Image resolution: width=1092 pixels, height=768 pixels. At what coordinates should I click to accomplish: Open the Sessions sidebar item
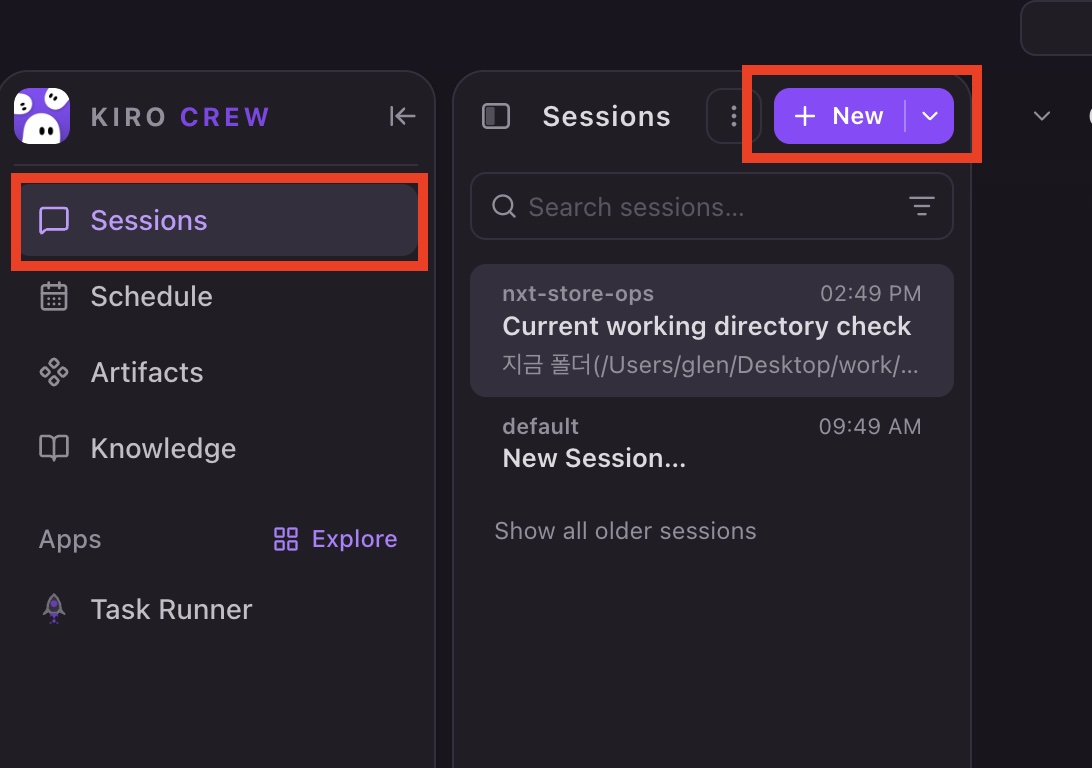point(219,220)
